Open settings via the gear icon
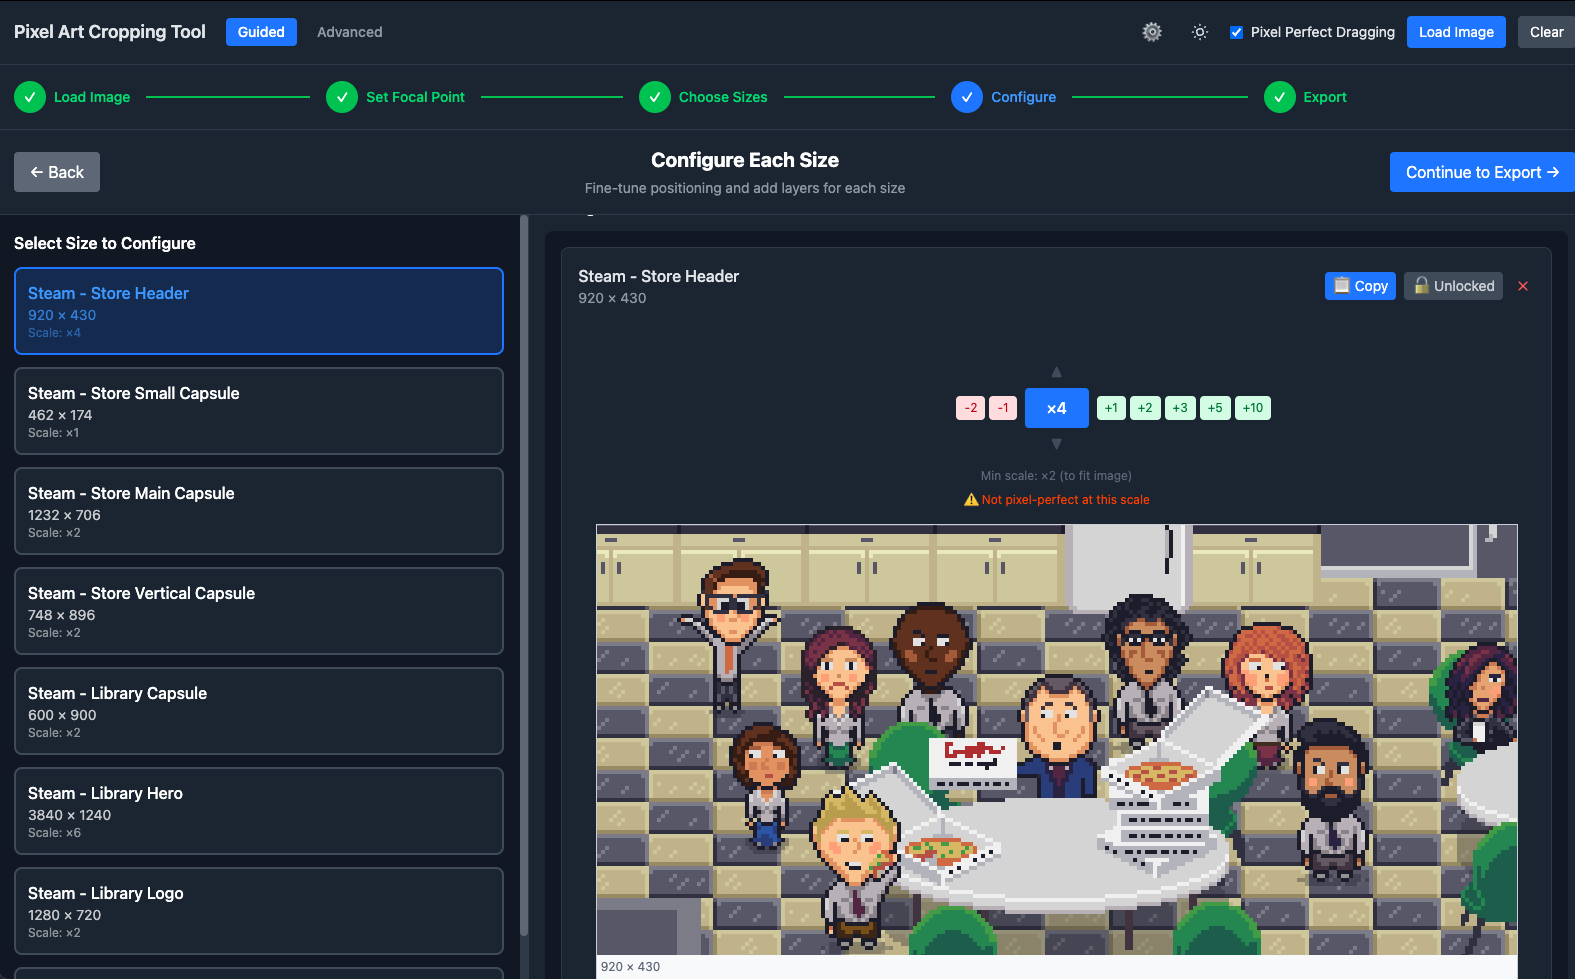1575x979 pixels. coord(1152,32)
